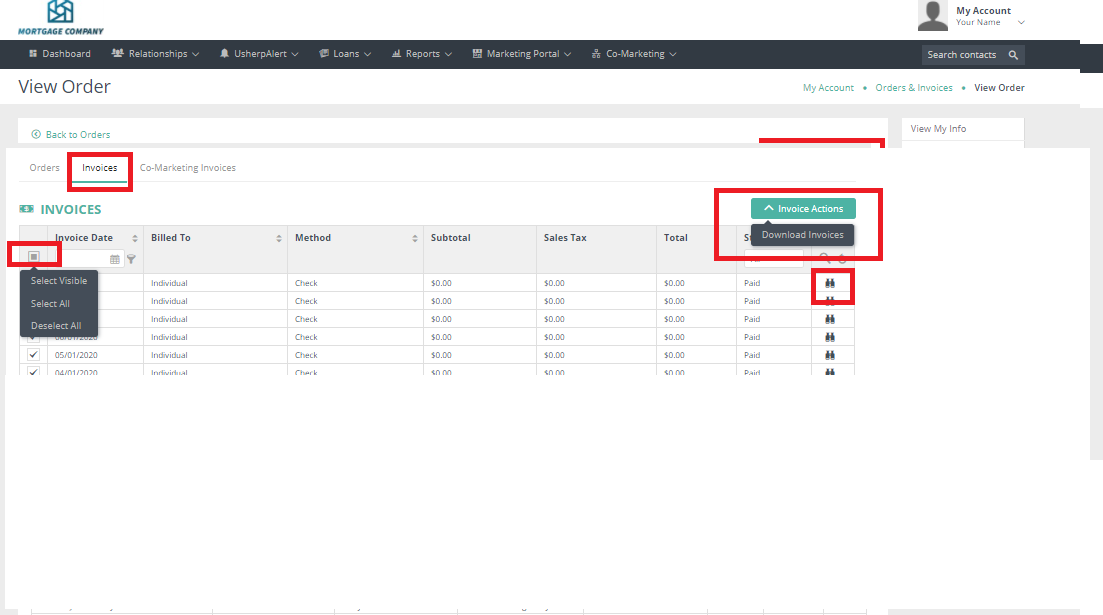This screenshot has height=615, width=1103.
Task: Click Download Invoices option
Action: (x=802, y=235)
